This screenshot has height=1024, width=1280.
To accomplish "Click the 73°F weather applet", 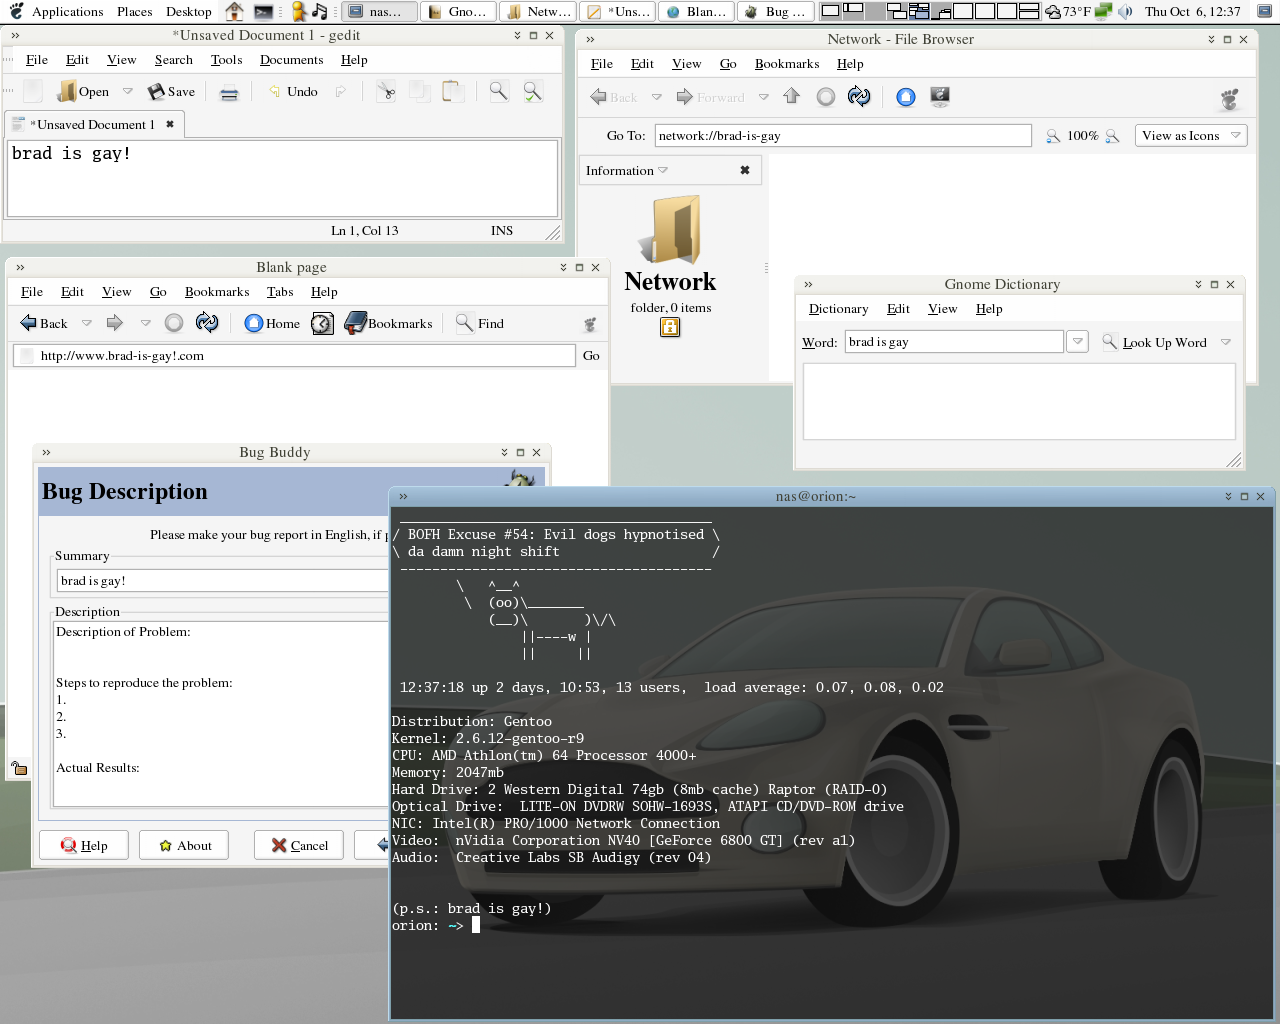I will [1068, 12].
